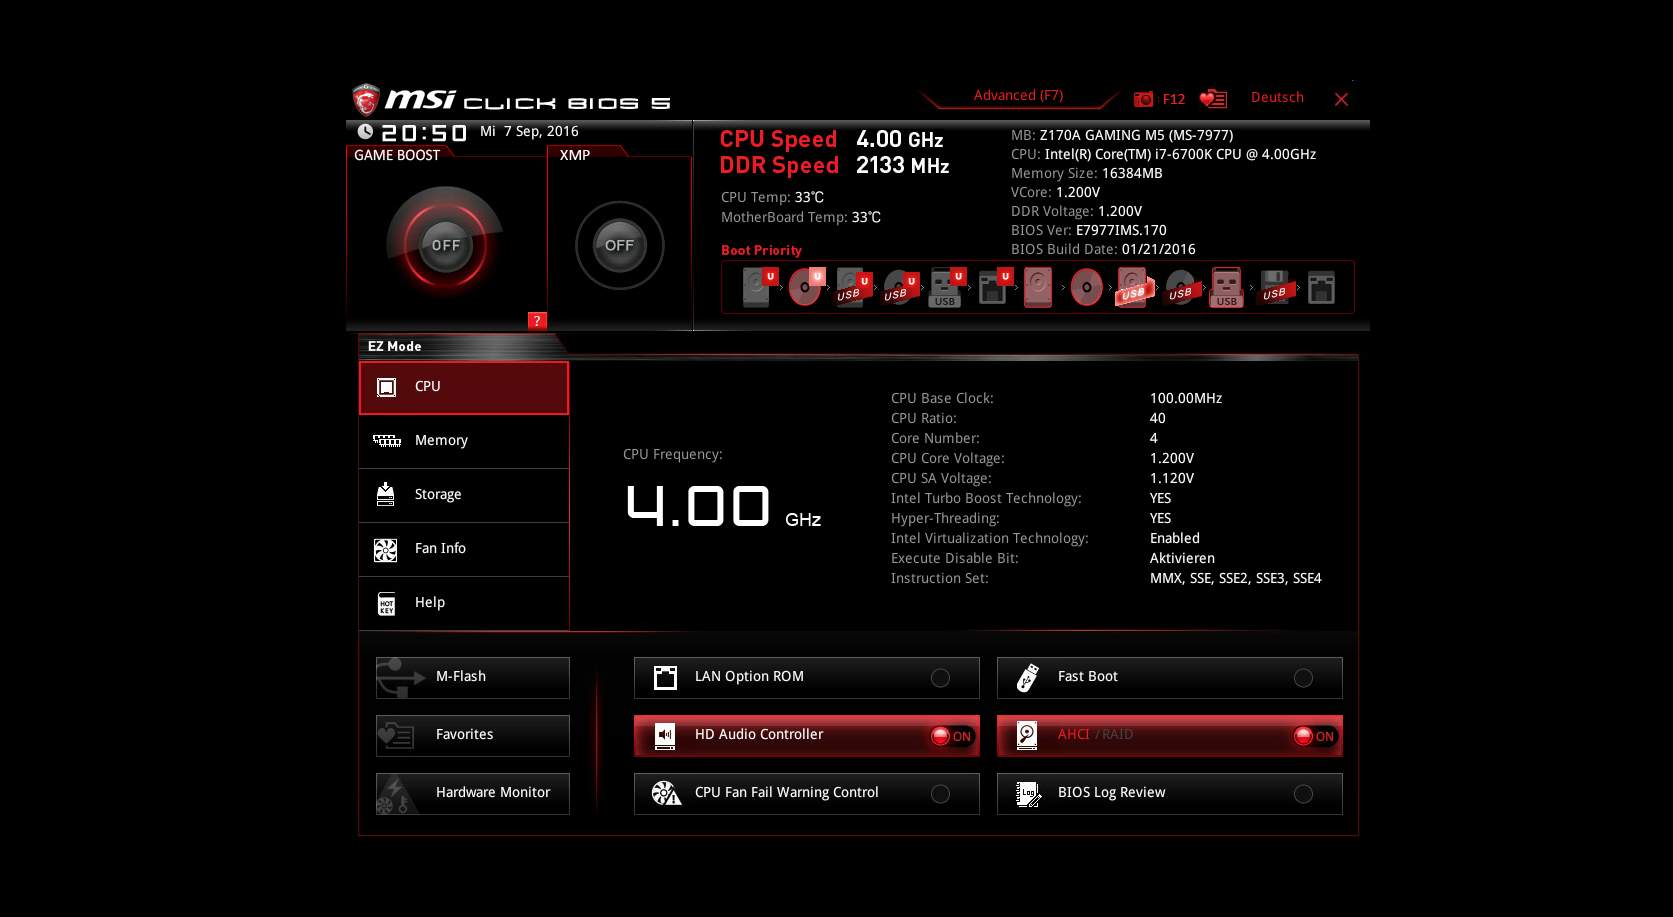The image size is (1673, 917).
Task: Activate the GAME BOOST dial
Action: pos(444,243)
